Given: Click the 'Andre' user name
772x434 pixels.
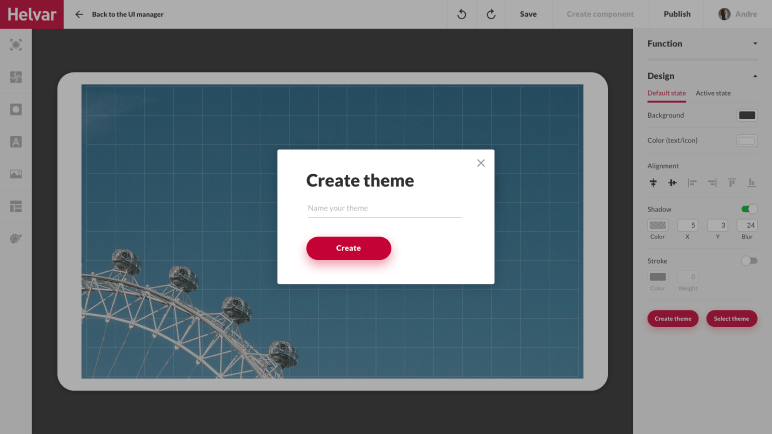Looking at the screenshot, I should (746, 14).
